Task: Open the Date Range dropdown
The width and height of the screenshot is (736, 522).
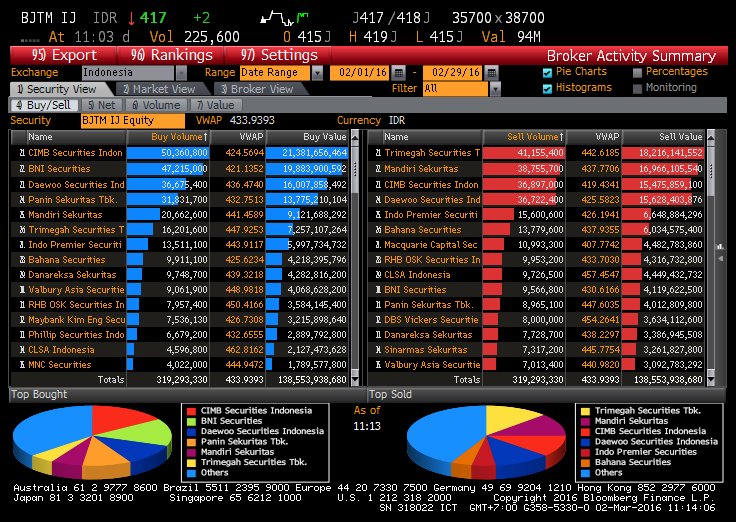Action: click(318, 73)
